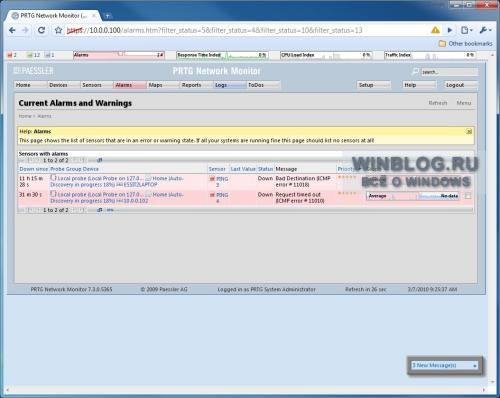Open a new browser tab
The image size is (500, 398).
[107, 16]
